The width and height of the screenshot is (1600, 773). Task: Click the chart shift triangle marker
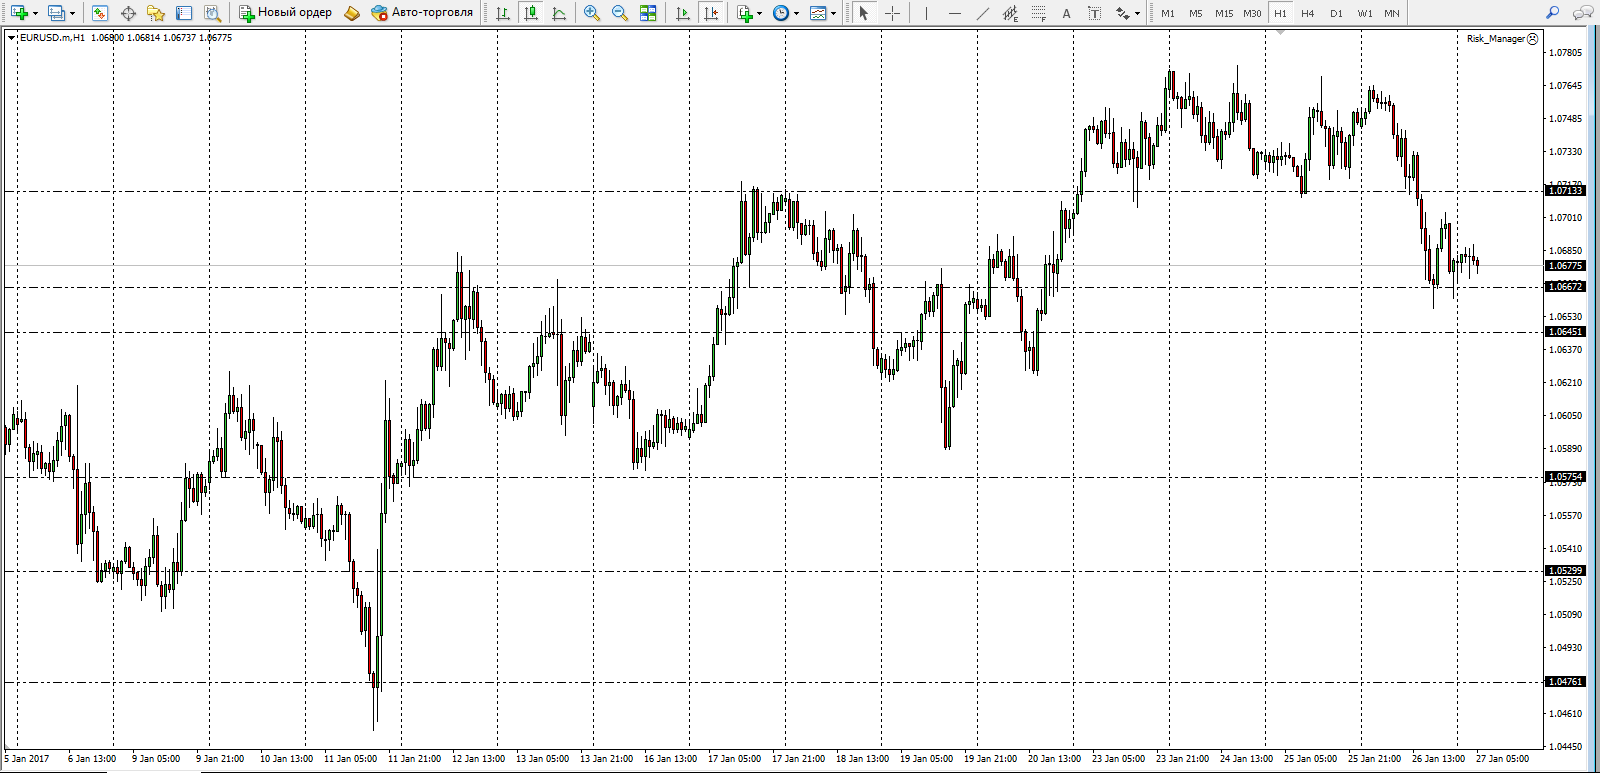point(1280,34)
